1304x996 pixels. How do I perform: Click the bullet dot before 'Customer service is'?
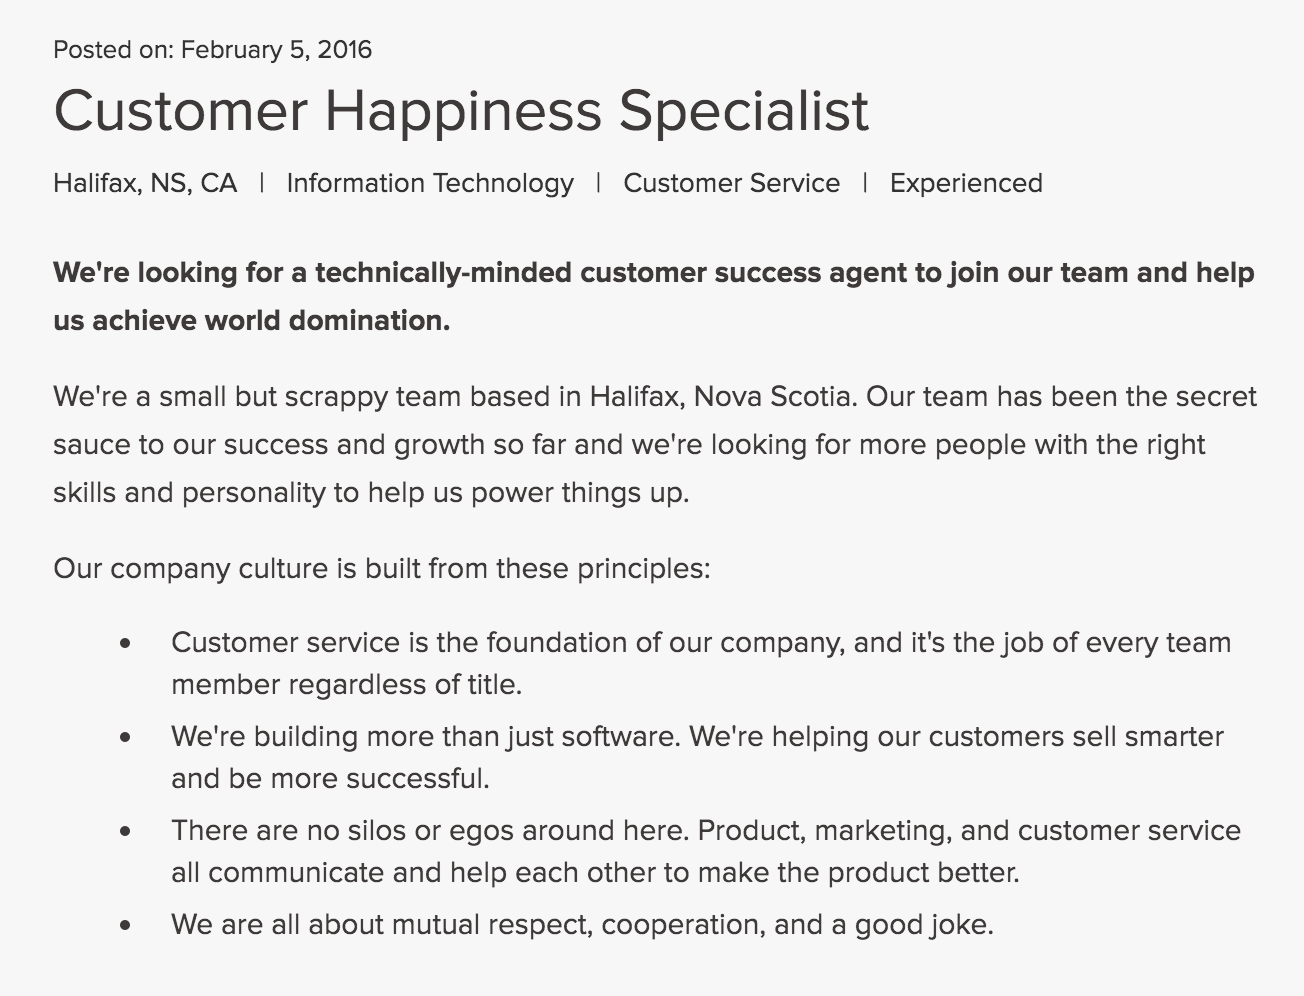pyautogui.click(x=125, y=643)
